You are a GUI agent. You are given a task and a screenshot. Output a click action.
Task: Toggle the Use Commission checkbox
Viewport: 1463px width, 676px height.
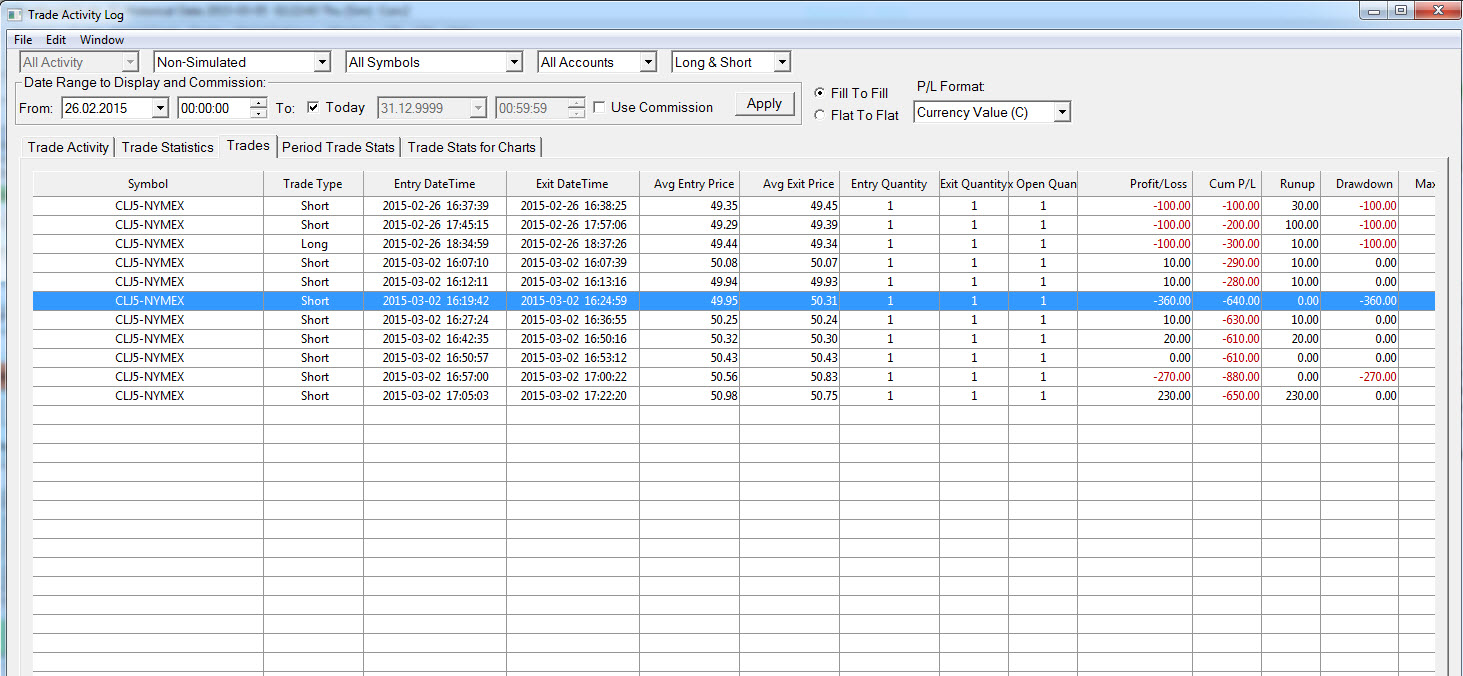click(599, 107)
